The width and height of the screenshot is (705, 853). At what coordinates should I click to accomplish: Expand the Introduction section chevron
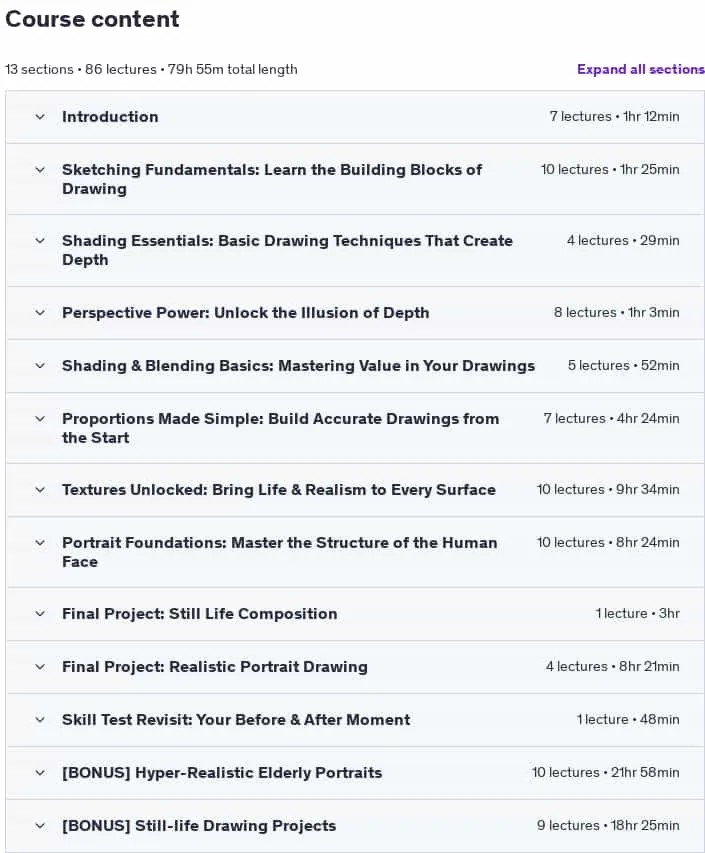(x=40, y=117)
